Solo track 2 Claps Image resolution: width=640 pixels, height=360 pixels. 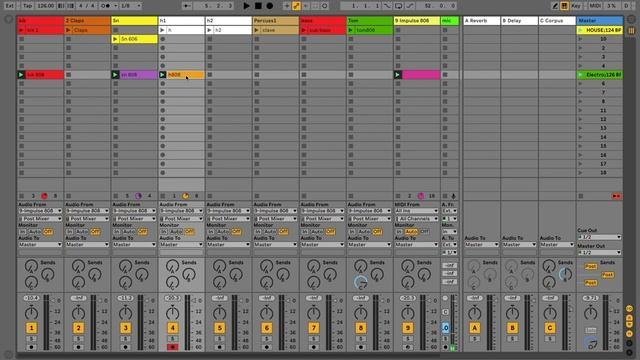click(x=78, y=339)
